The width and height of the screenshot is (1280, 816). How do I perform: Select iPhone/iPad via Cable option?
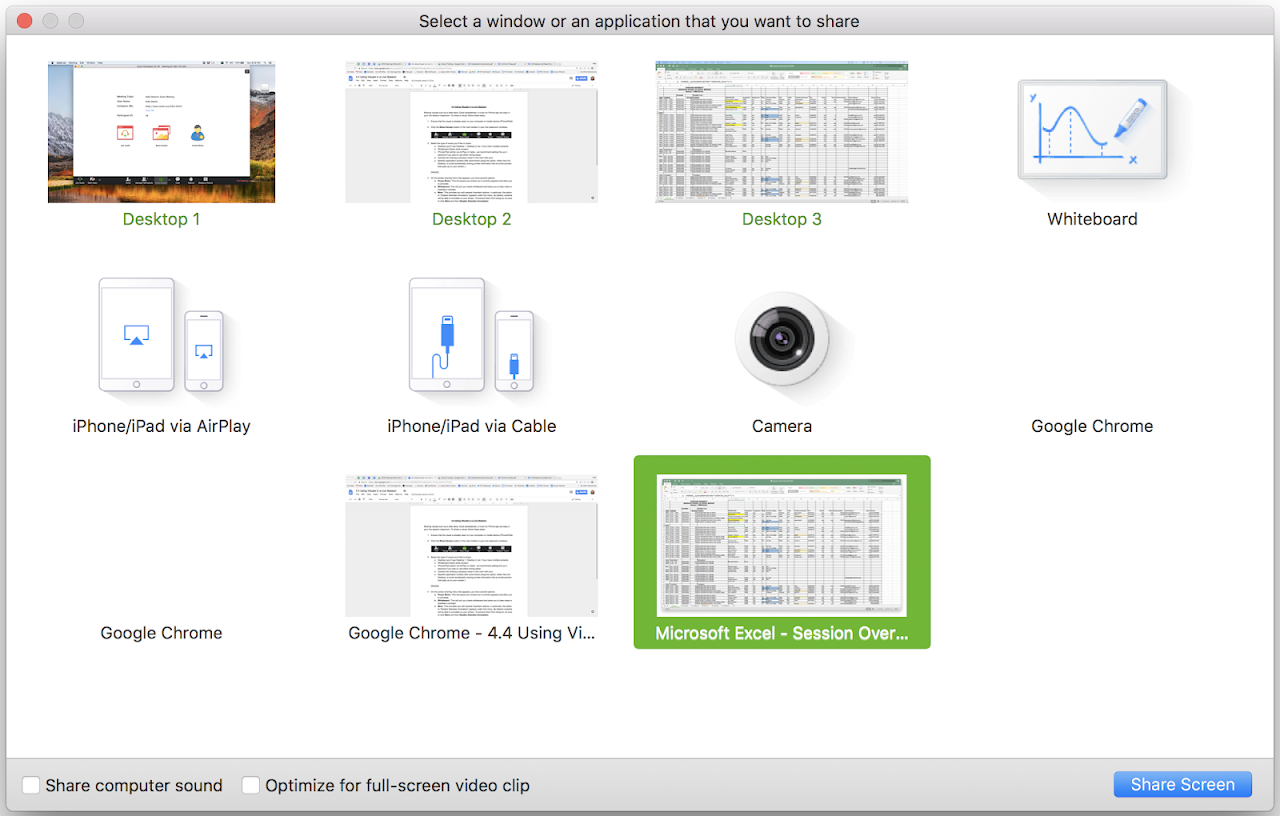coord(471,336)
